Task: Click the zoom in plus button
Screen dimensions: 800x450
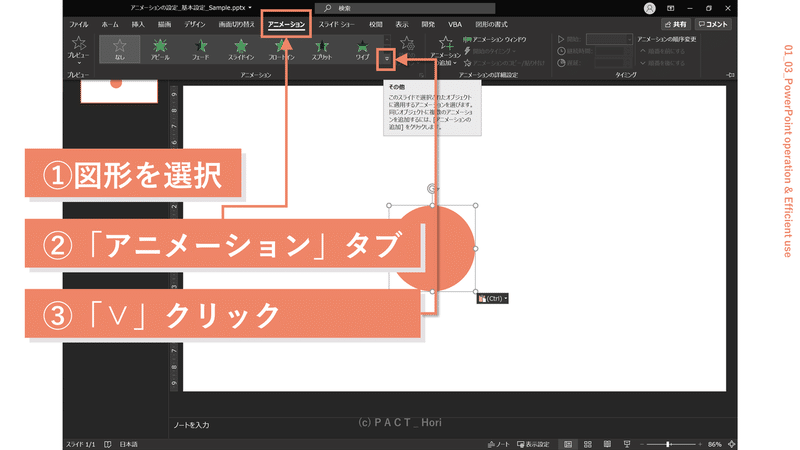Action: (x=700, y=444)
